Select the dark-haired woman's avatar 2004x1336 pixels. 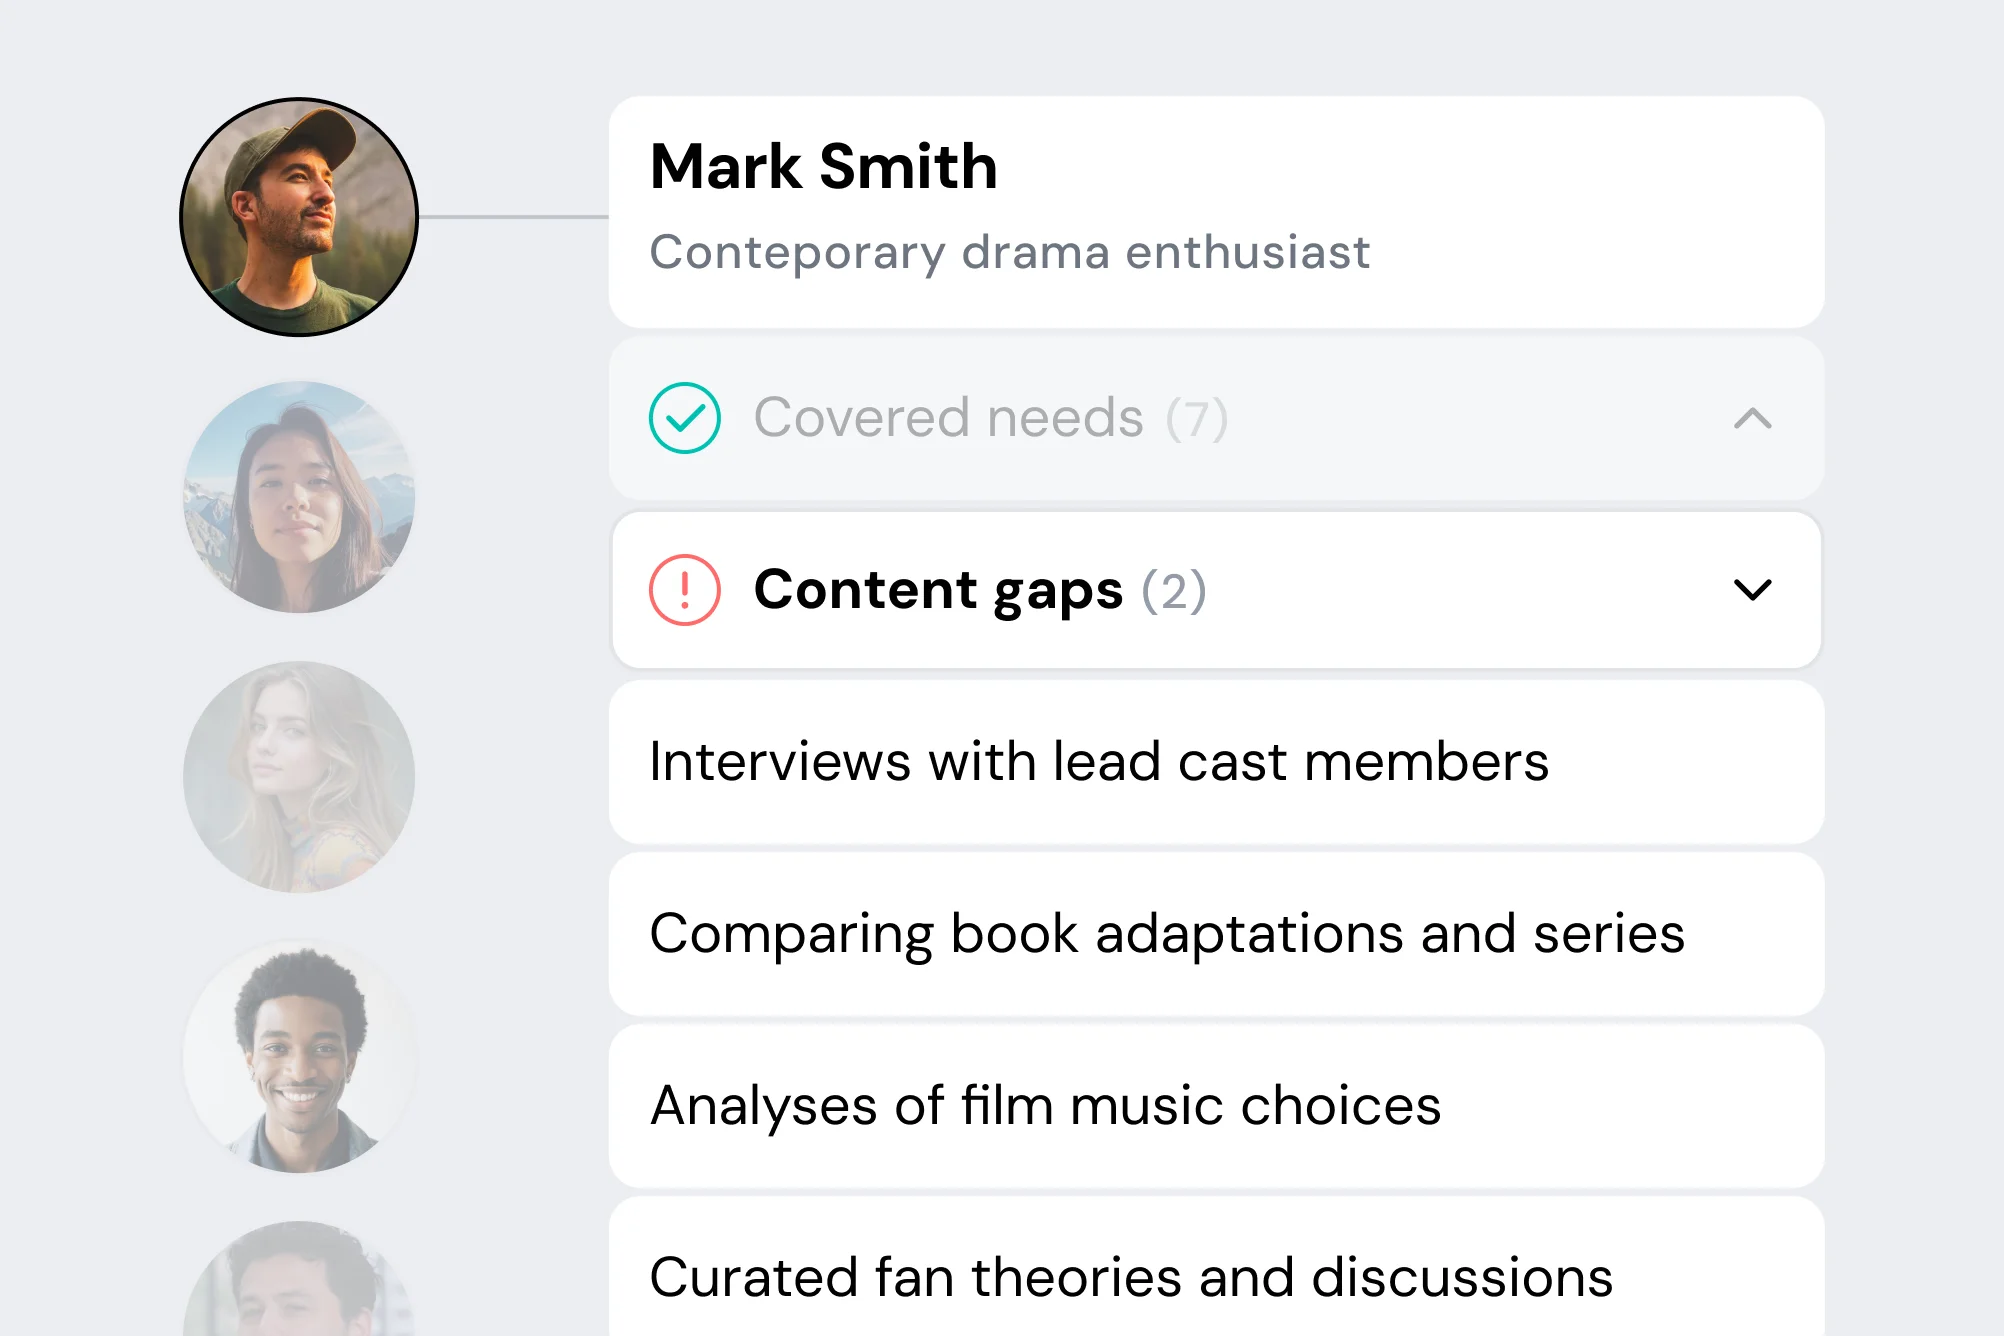pyautogui.click(x=299, y=497)
